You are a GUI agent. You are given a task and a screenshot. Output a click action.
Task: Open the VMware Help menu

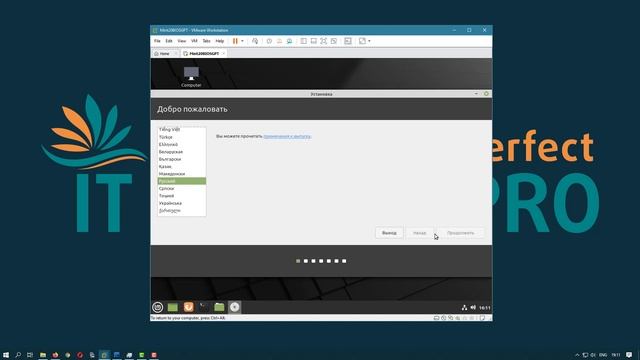[x=220, y=41]
